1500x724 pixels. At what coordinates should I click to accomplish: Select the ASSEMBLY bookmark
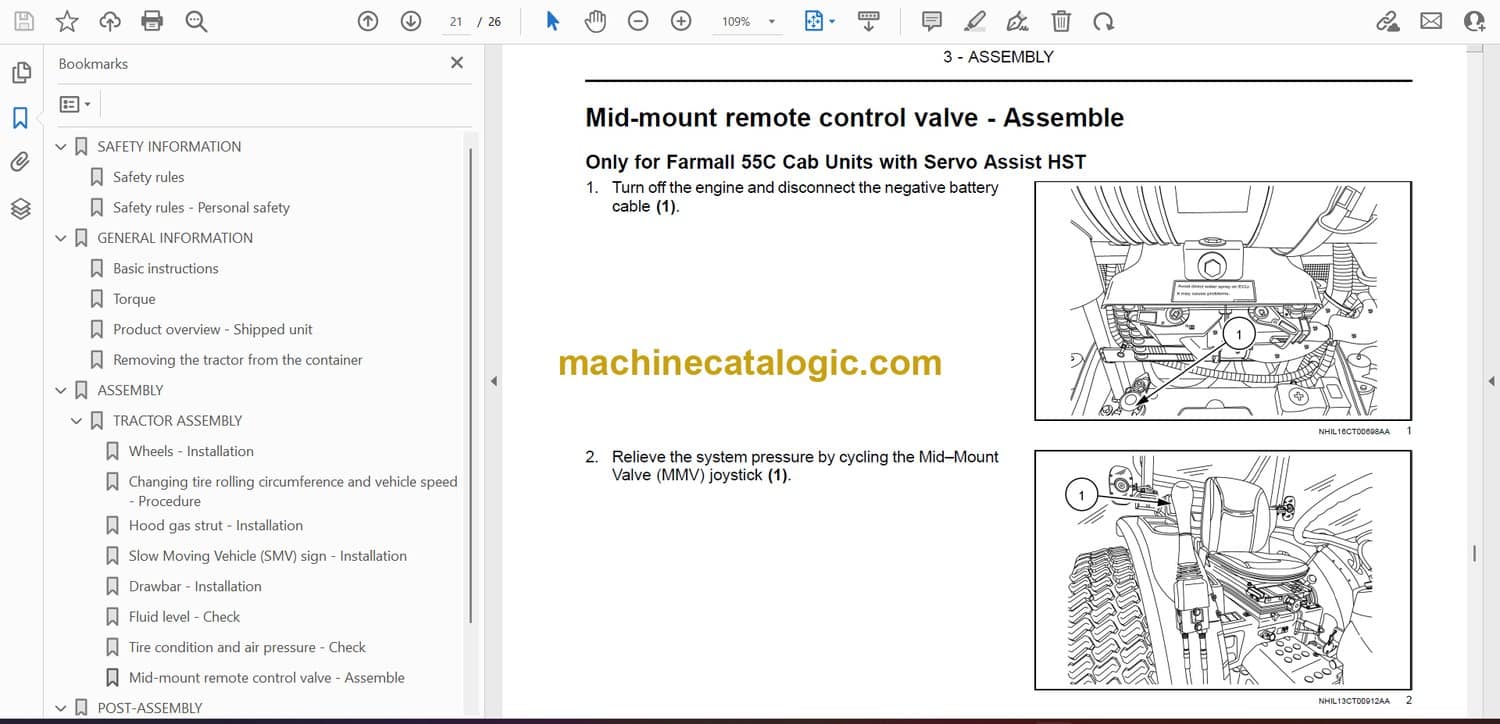pyautogui.click(x=130, y=390)
